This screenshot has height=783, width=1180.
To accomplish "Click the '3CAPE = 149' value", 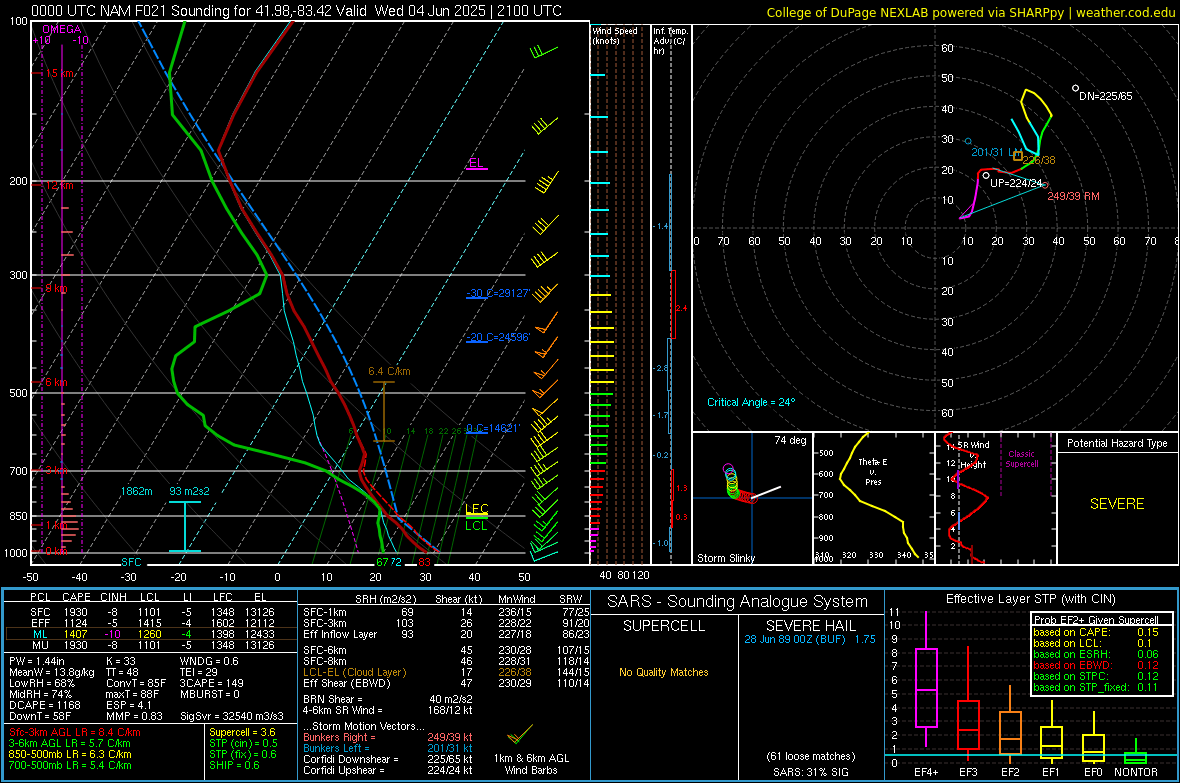I will click(x=212, y=684).
